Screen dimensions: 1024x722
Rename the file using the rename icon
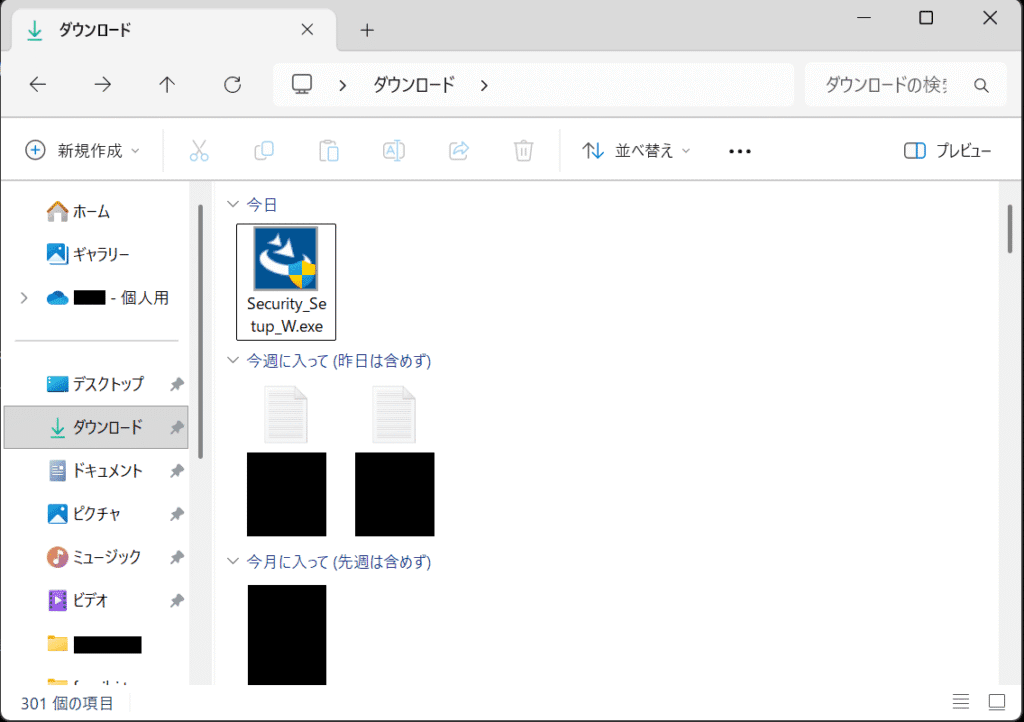[393, 150]
